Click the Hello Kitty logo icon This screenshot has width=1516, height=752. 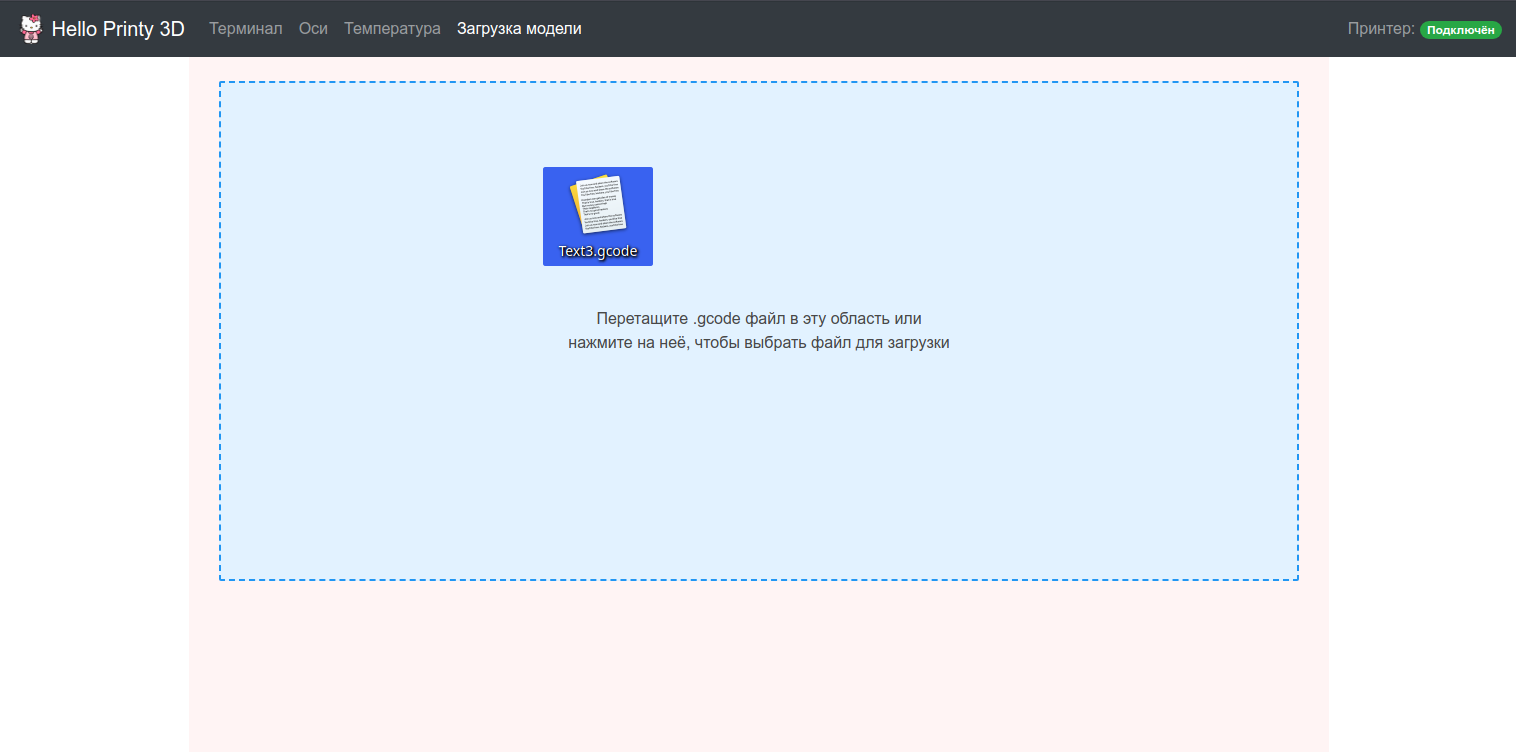[31, 29]
